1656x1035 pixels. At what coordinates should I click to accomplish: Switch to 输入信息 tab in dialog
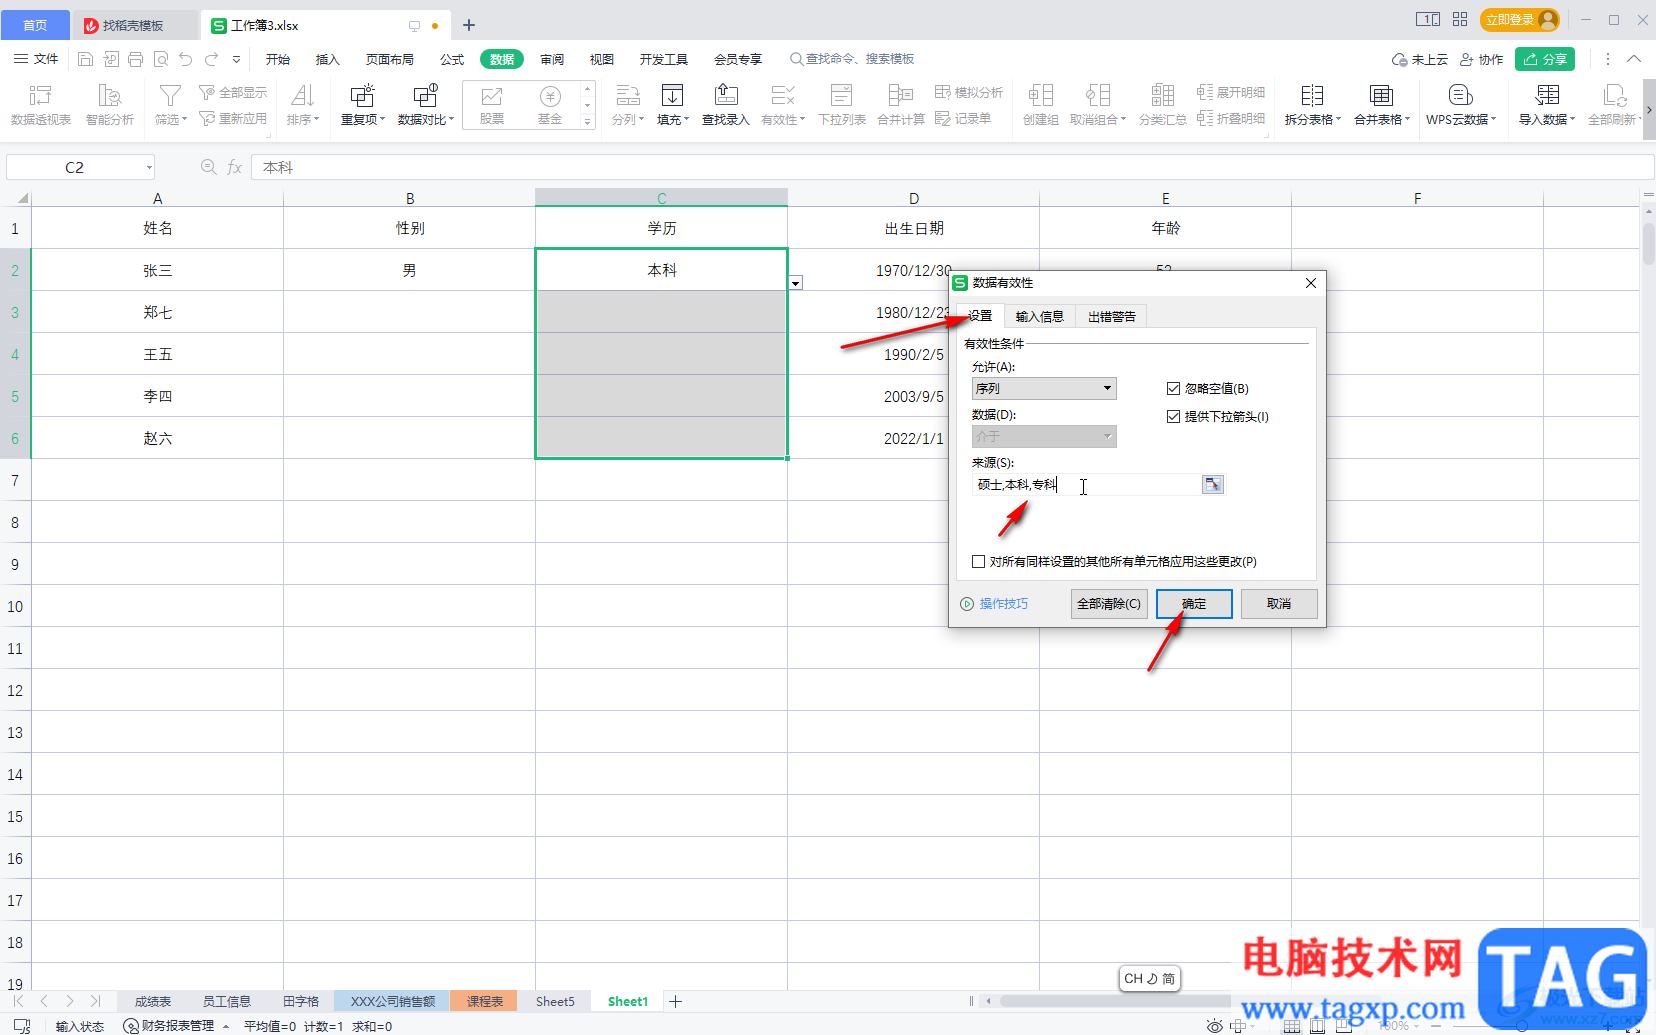(x=1039, y=316)
